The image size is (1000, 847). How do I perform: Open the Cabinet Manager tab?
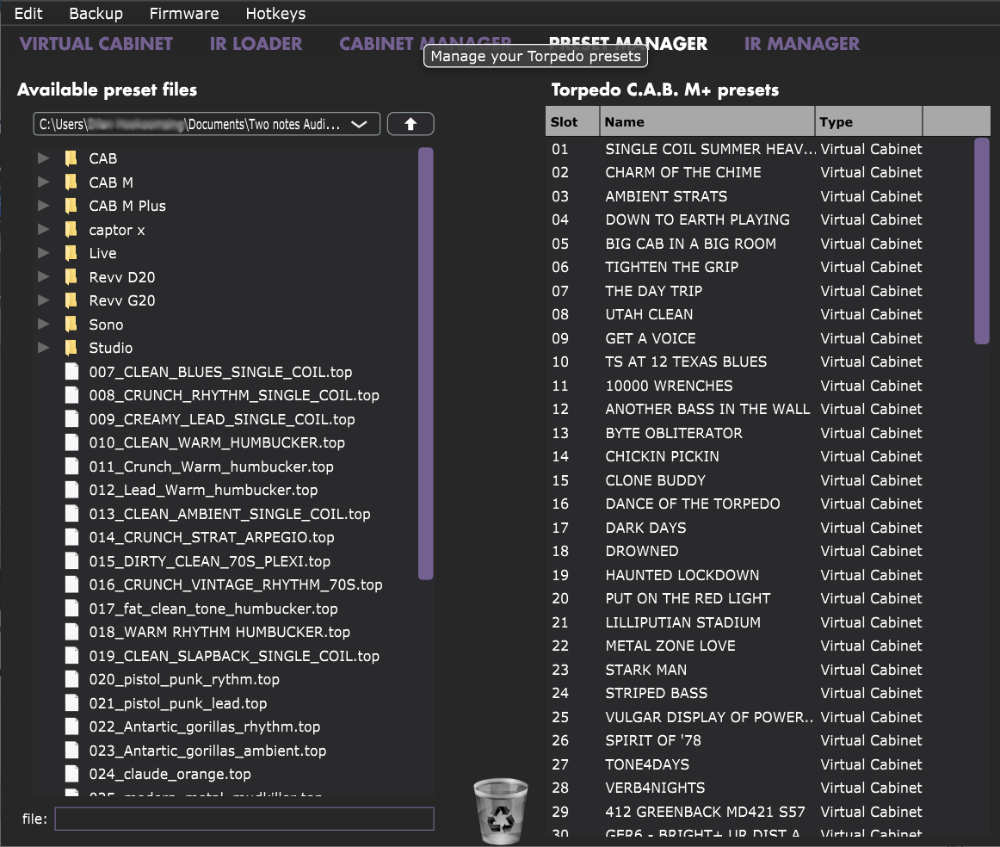(425, 43)
